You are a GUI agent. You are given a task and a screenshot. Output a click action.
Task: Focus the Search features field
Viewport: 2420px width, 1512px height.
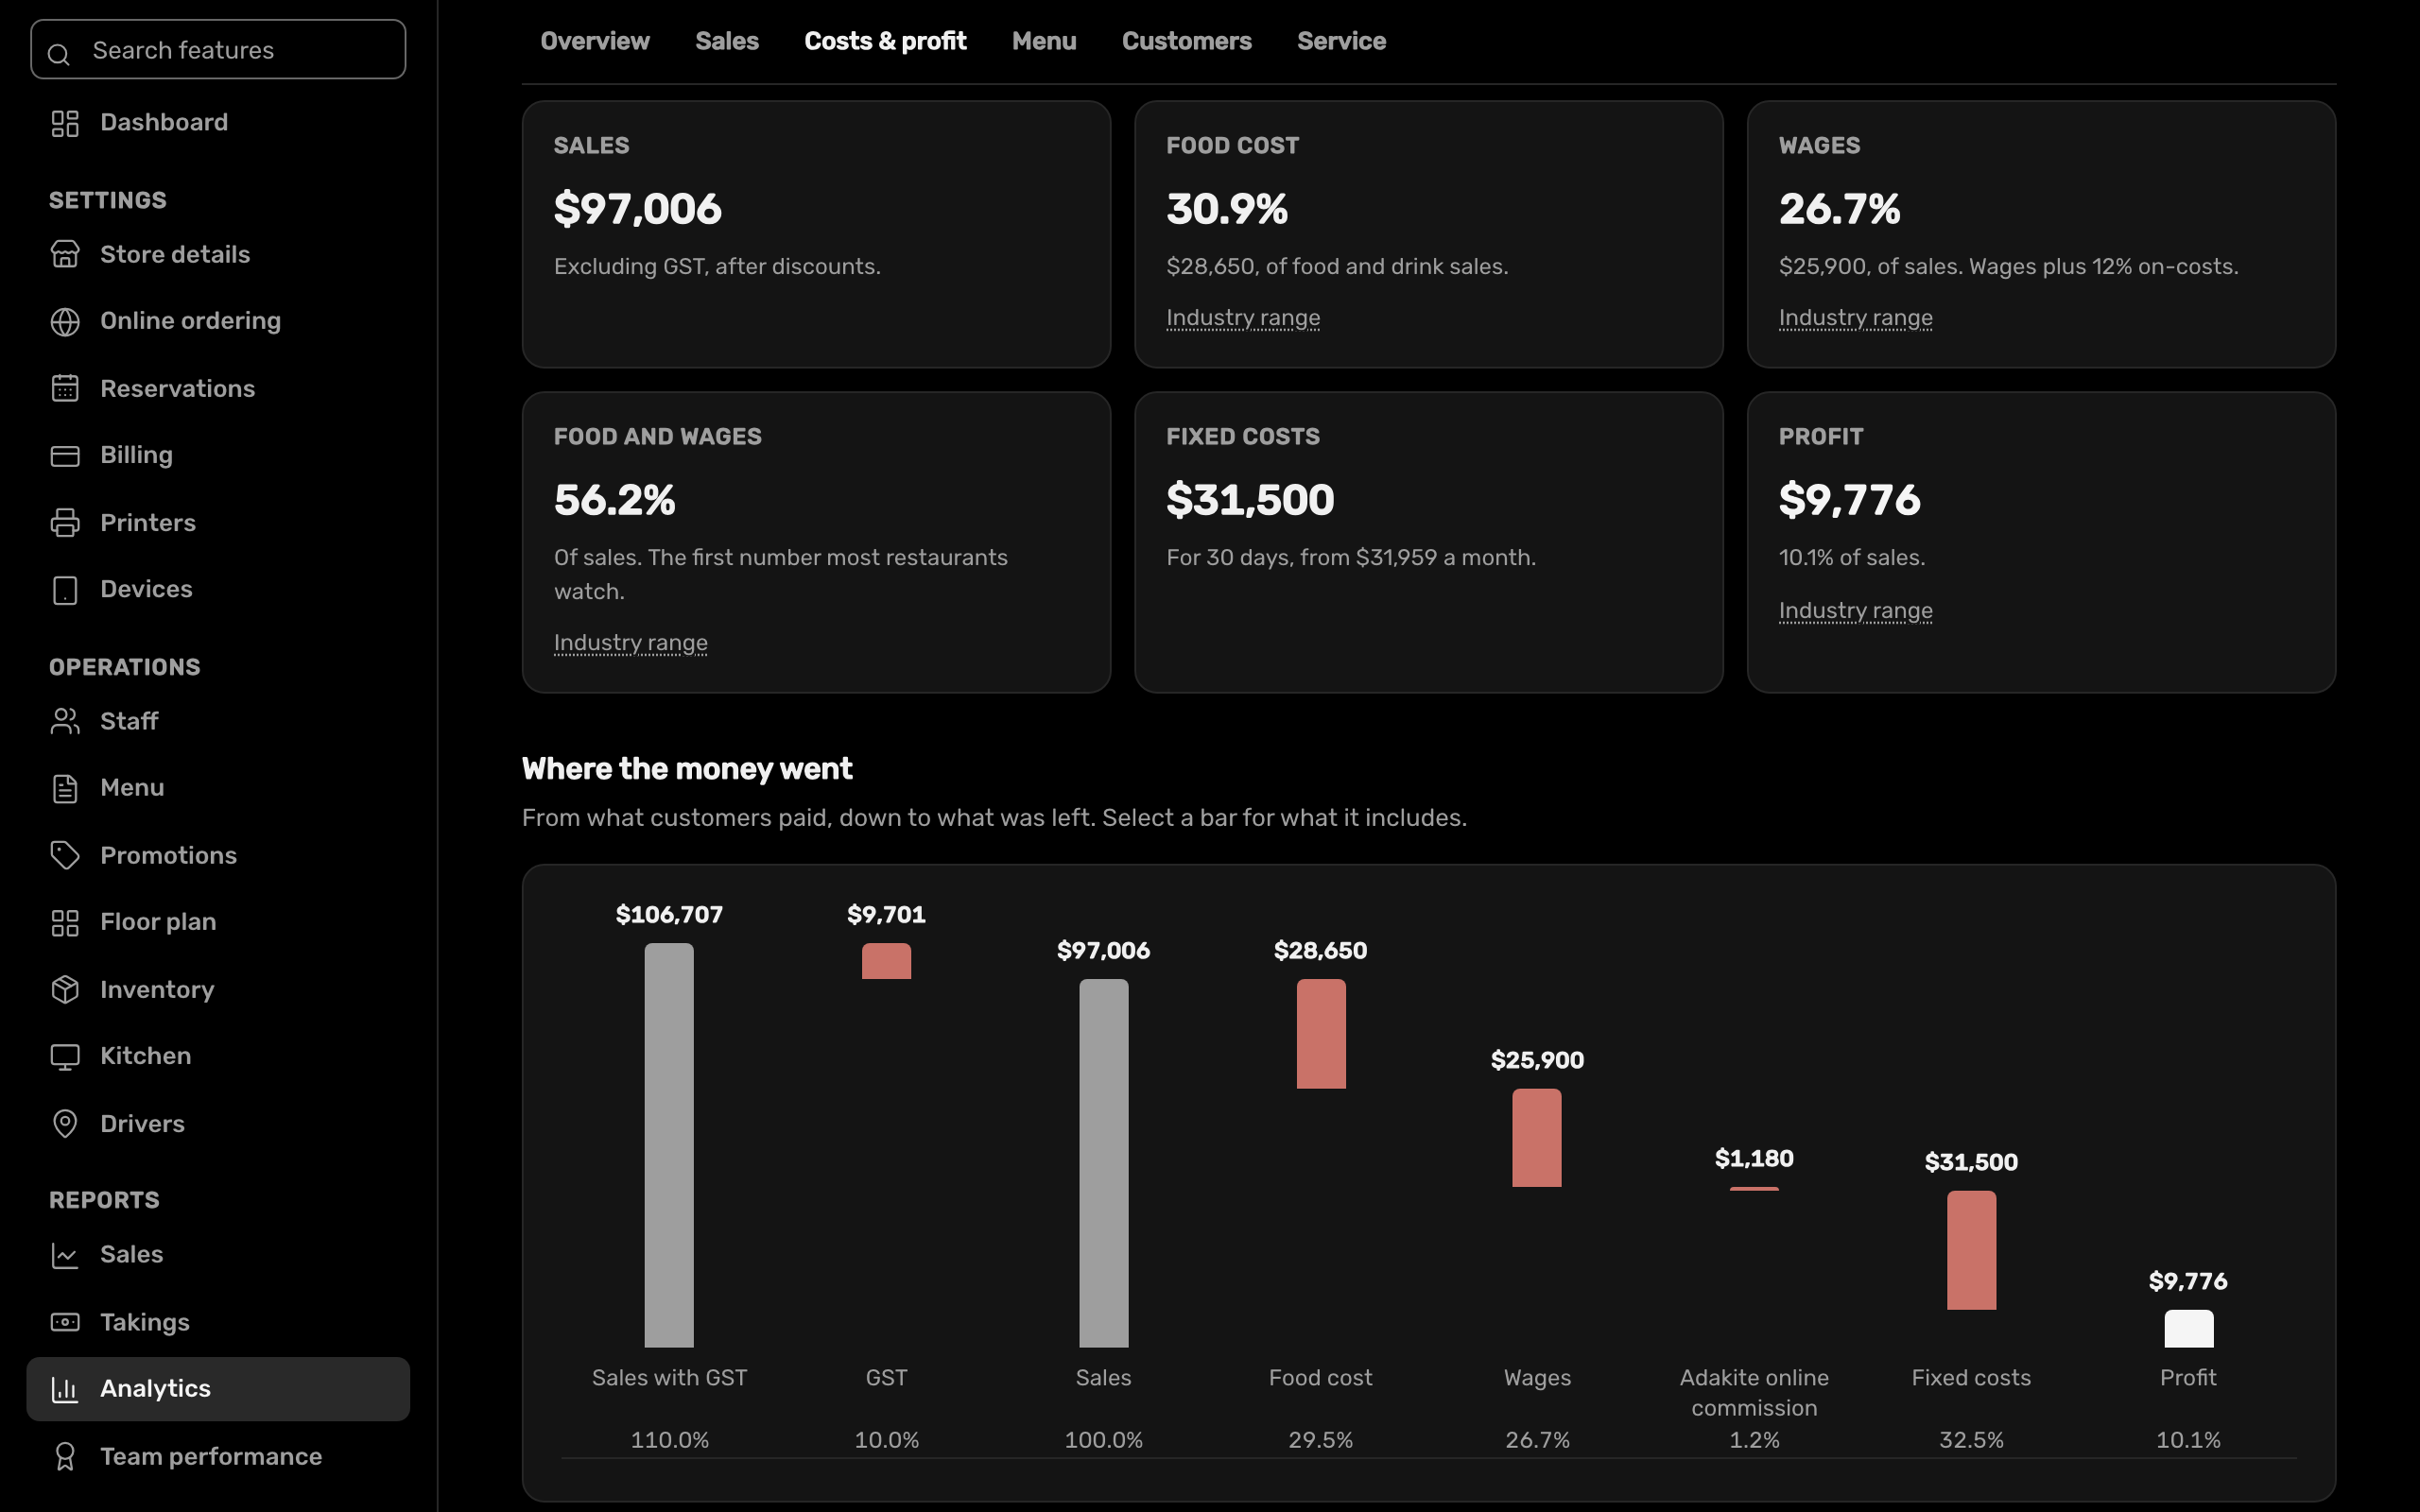click(218, 49)
